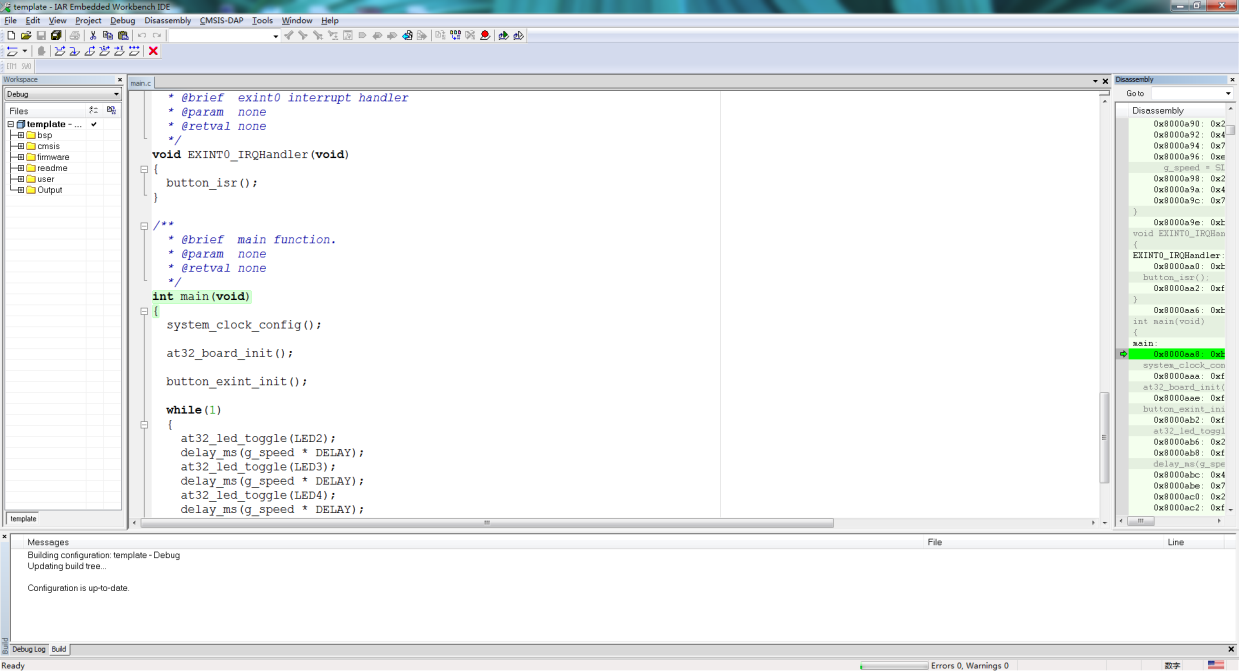Click the Go to address input field
The width and height of the screenshot is (1239, 671).
click(x=1185, y=93)
